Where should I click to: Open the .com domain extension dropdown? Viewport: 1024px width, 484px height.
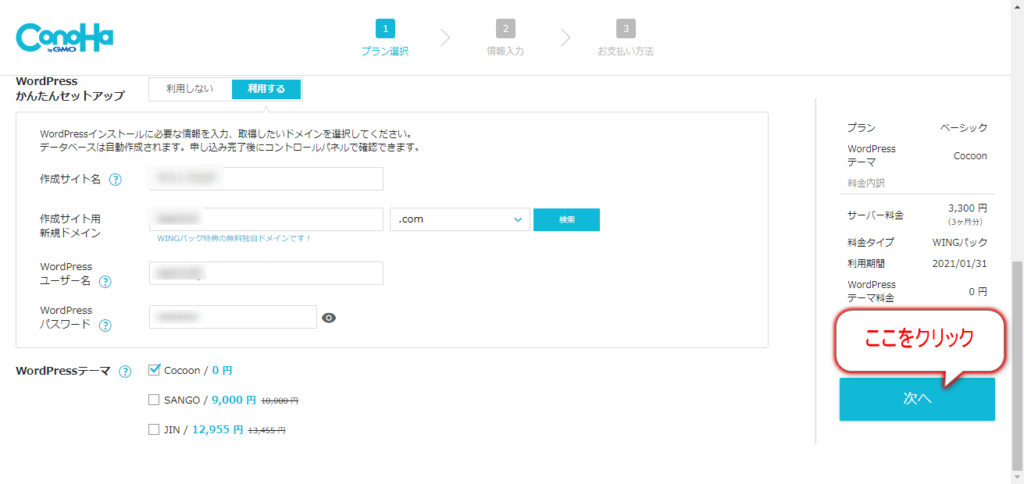[x=460, y=219]
